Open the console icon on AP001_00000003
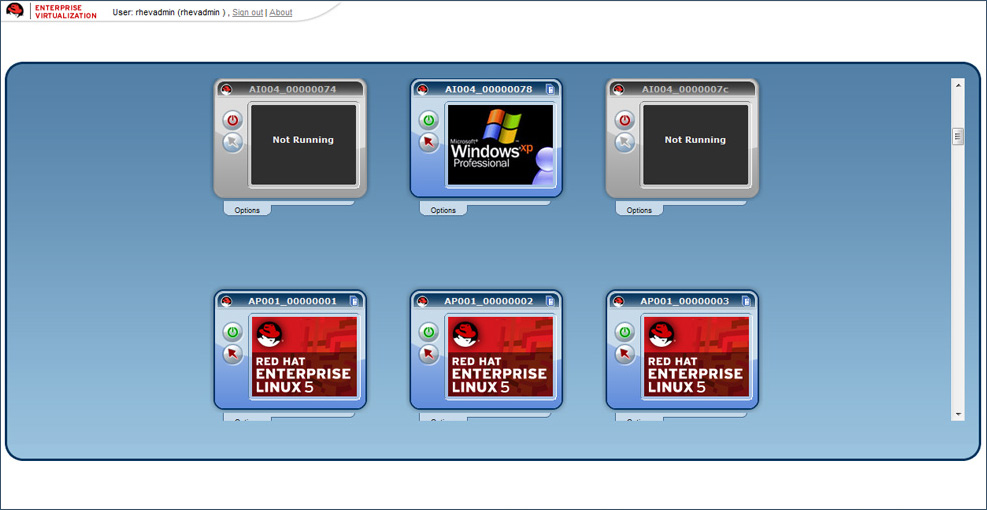 (x=624, y=354)
